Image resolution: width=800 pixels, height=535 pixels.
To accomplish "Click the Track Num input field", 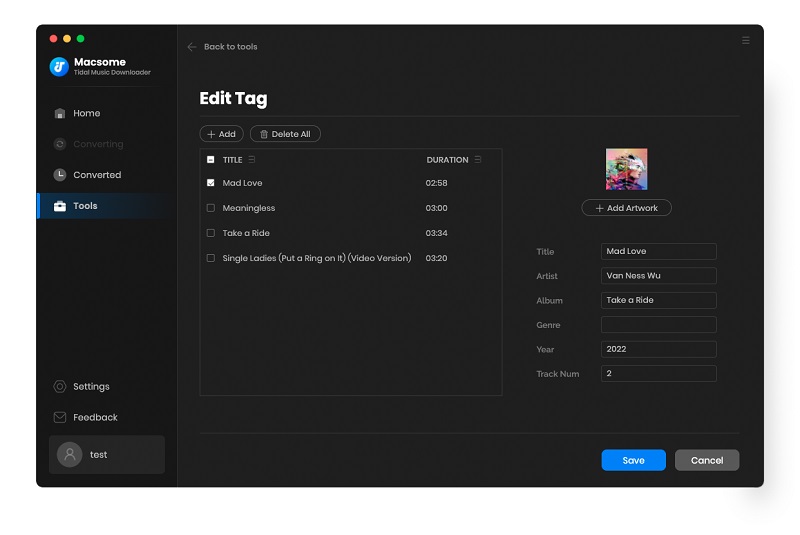I will pyautogui.click(x=659, y=374).
